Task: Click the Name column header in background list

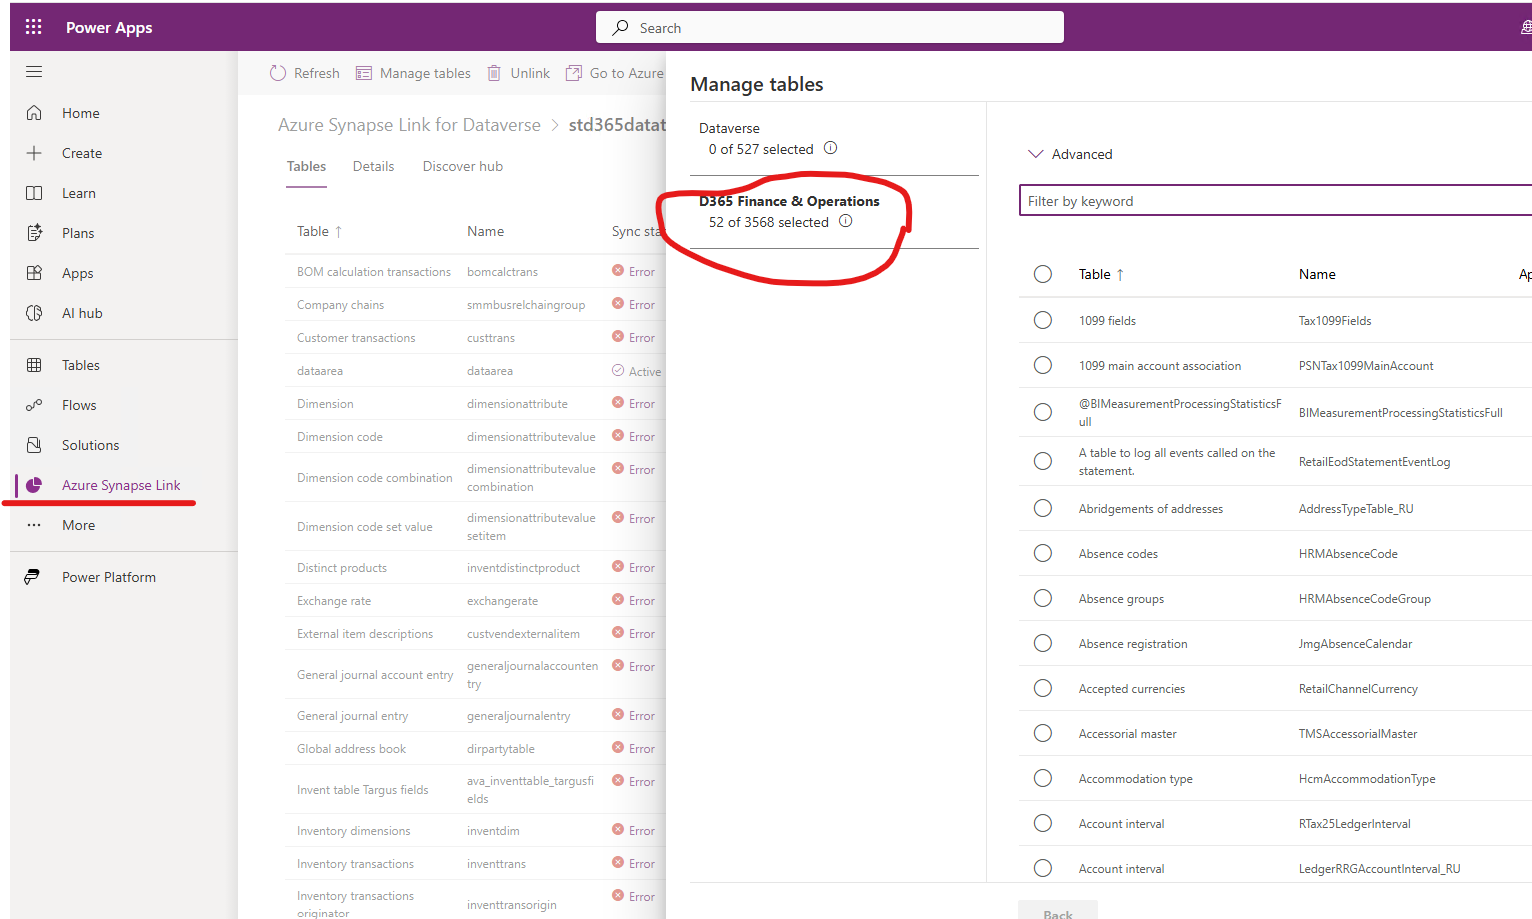Action: [485, 231]
